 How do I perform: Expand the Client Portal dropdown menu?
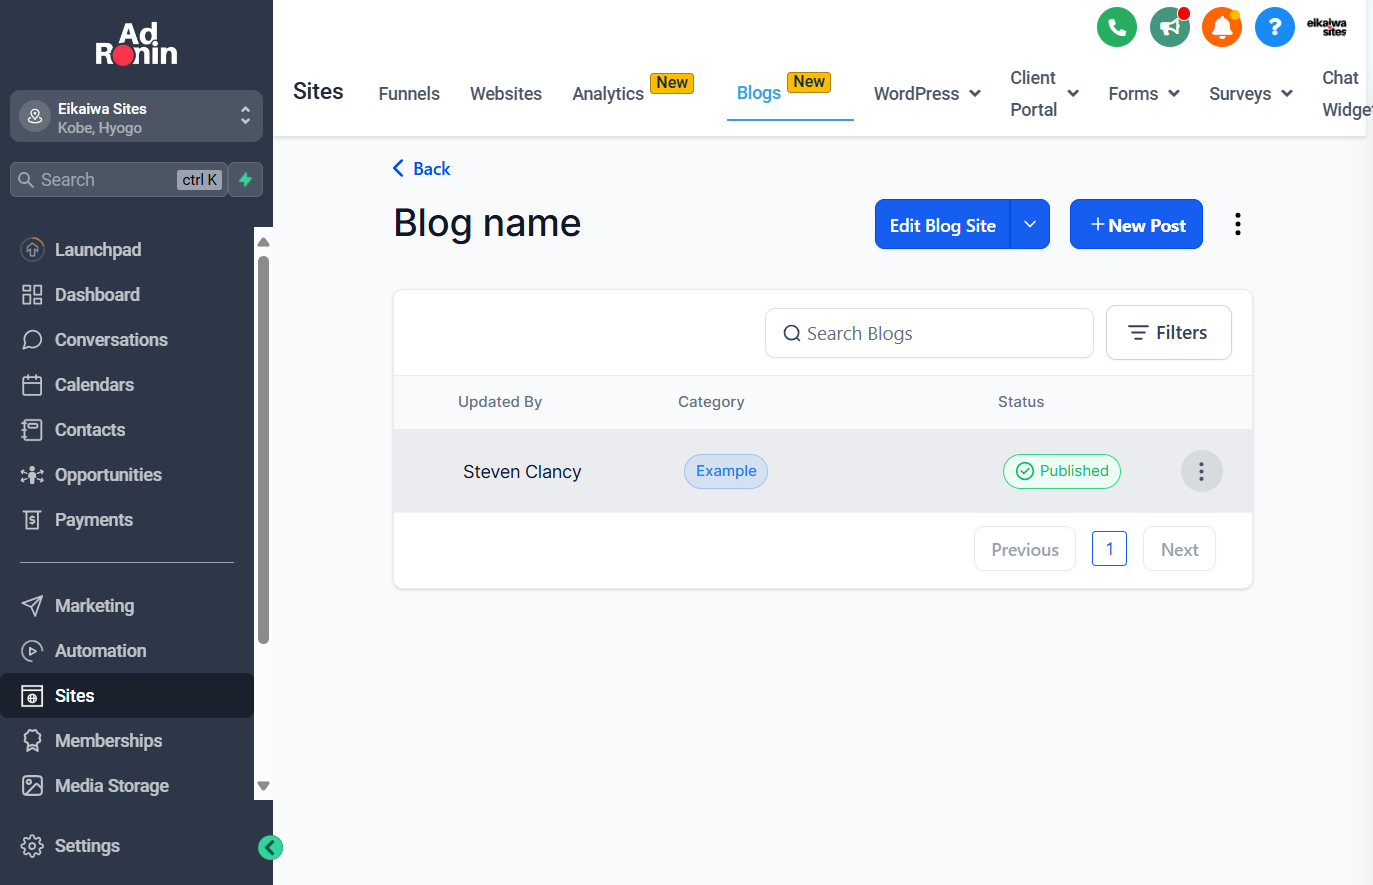pyautogui.click(x=1044, y=94)
